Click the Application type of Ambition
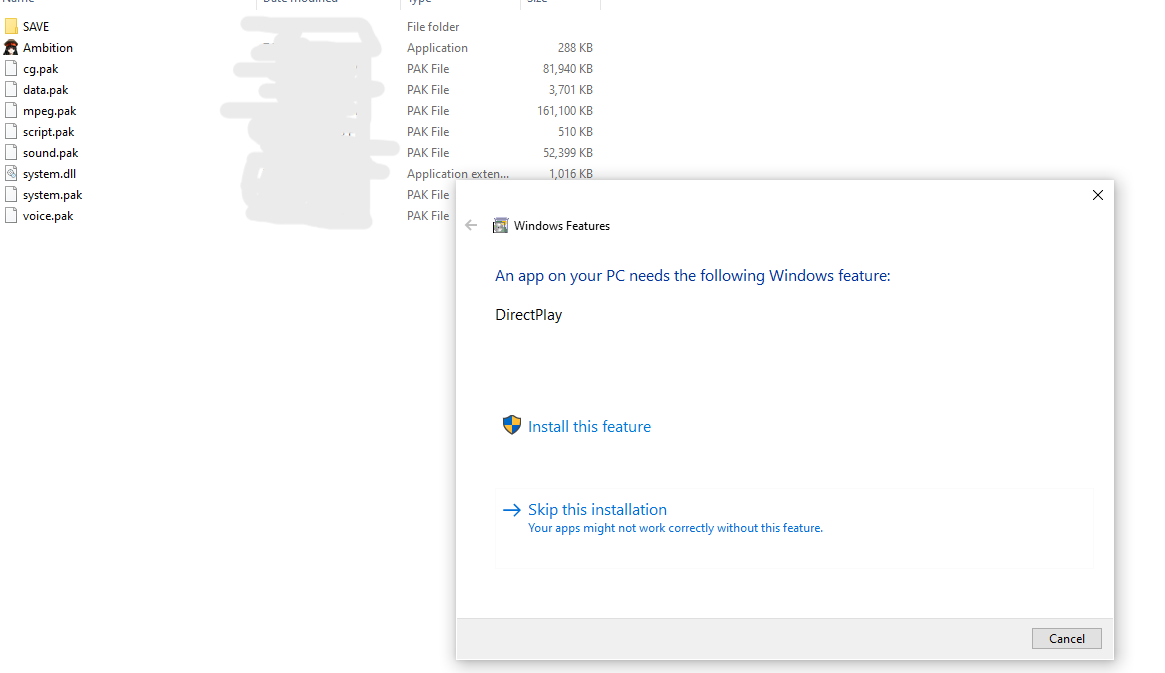1165x673 pixels. (x=437, y=48)
